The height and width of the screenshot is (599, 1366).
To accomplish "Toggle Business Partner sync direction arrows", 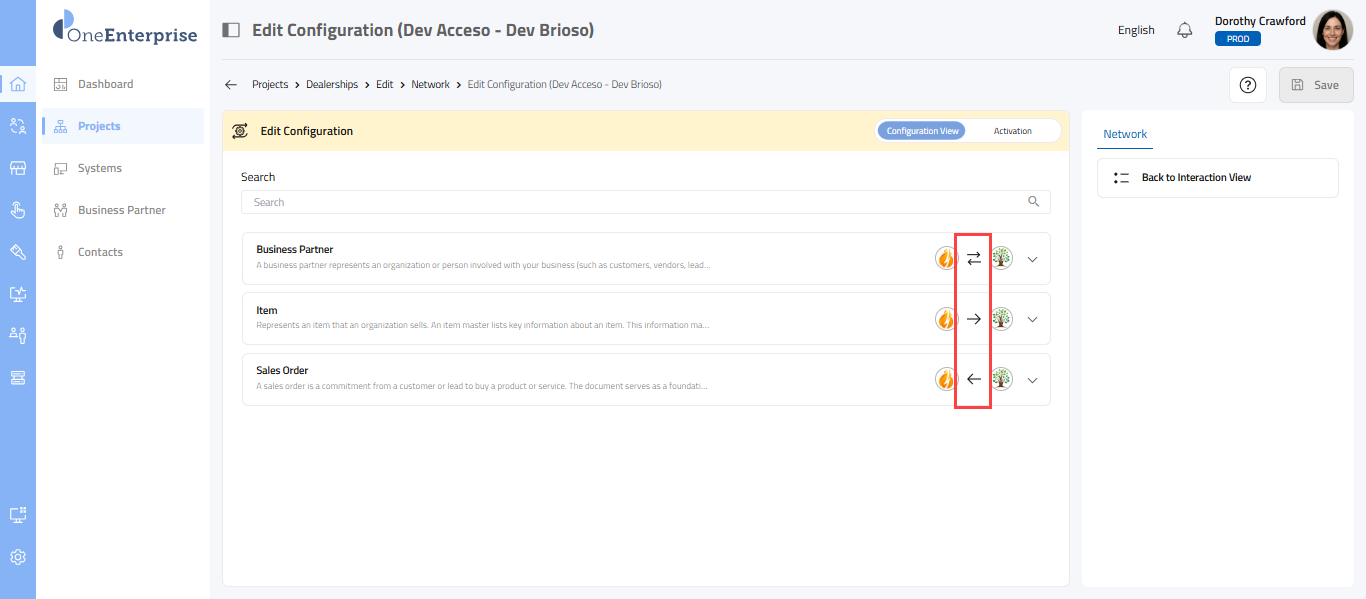I will [973, 259].
